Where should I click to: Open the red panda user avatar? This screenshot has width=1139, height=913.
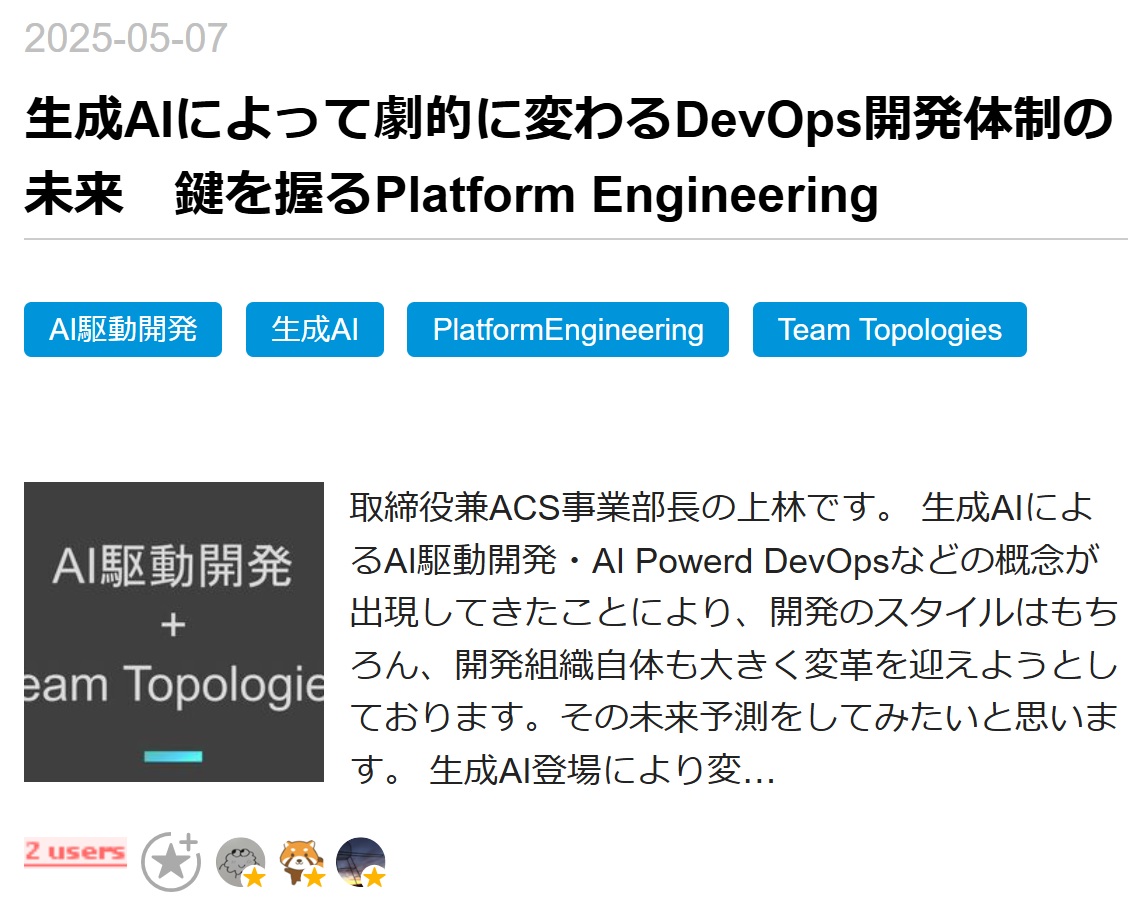coord(299,859)
